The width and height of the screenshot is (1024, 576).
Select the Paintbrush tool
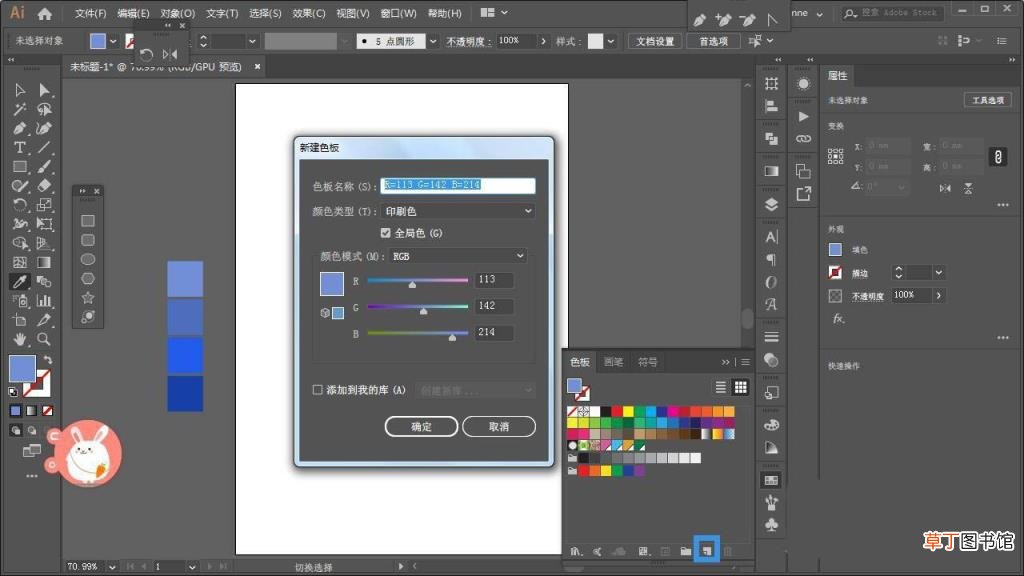pos(44,167)
